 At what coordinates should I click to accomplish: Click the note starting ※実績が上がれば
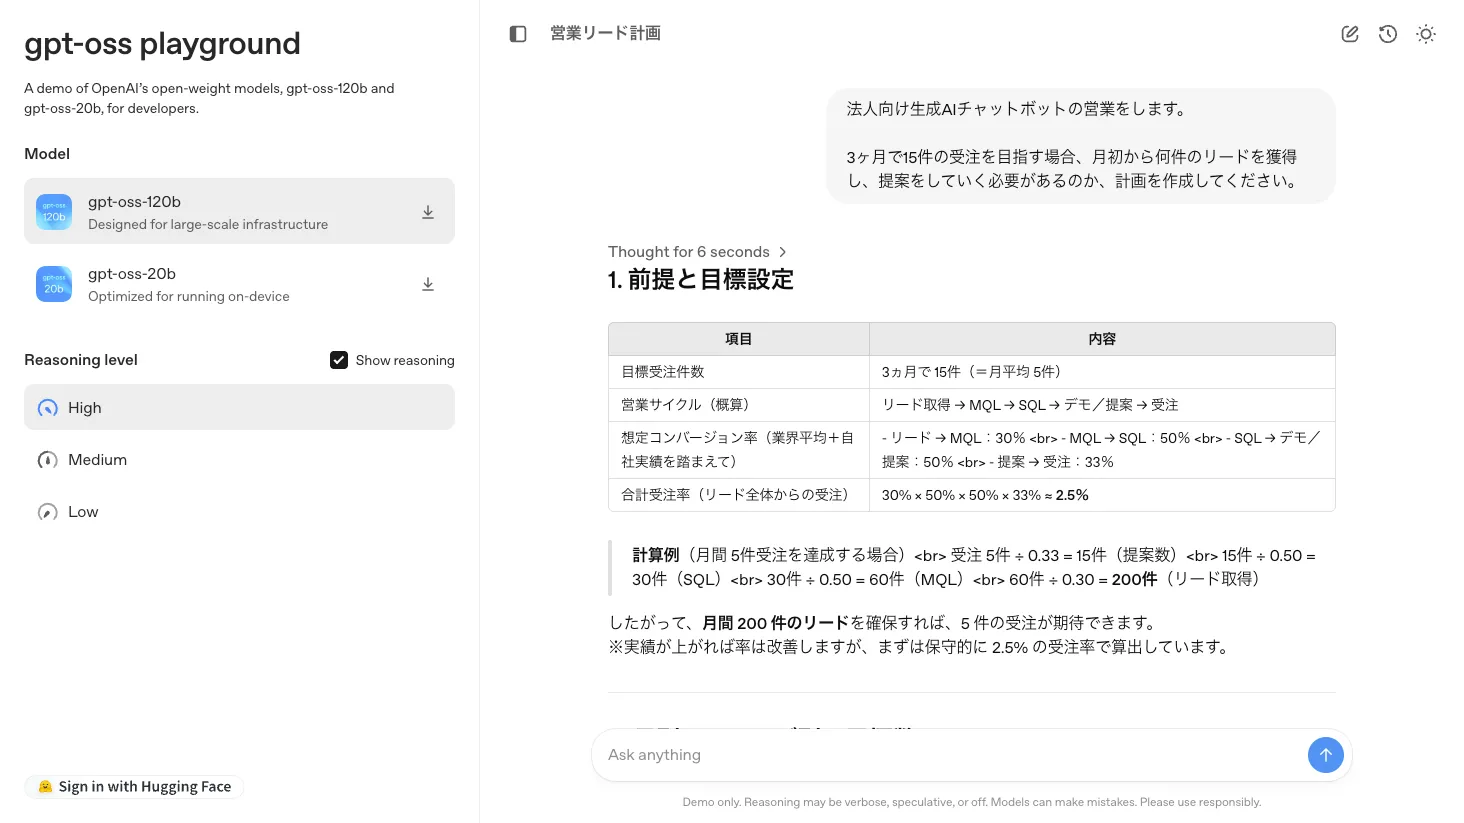(x=920, y=647)
